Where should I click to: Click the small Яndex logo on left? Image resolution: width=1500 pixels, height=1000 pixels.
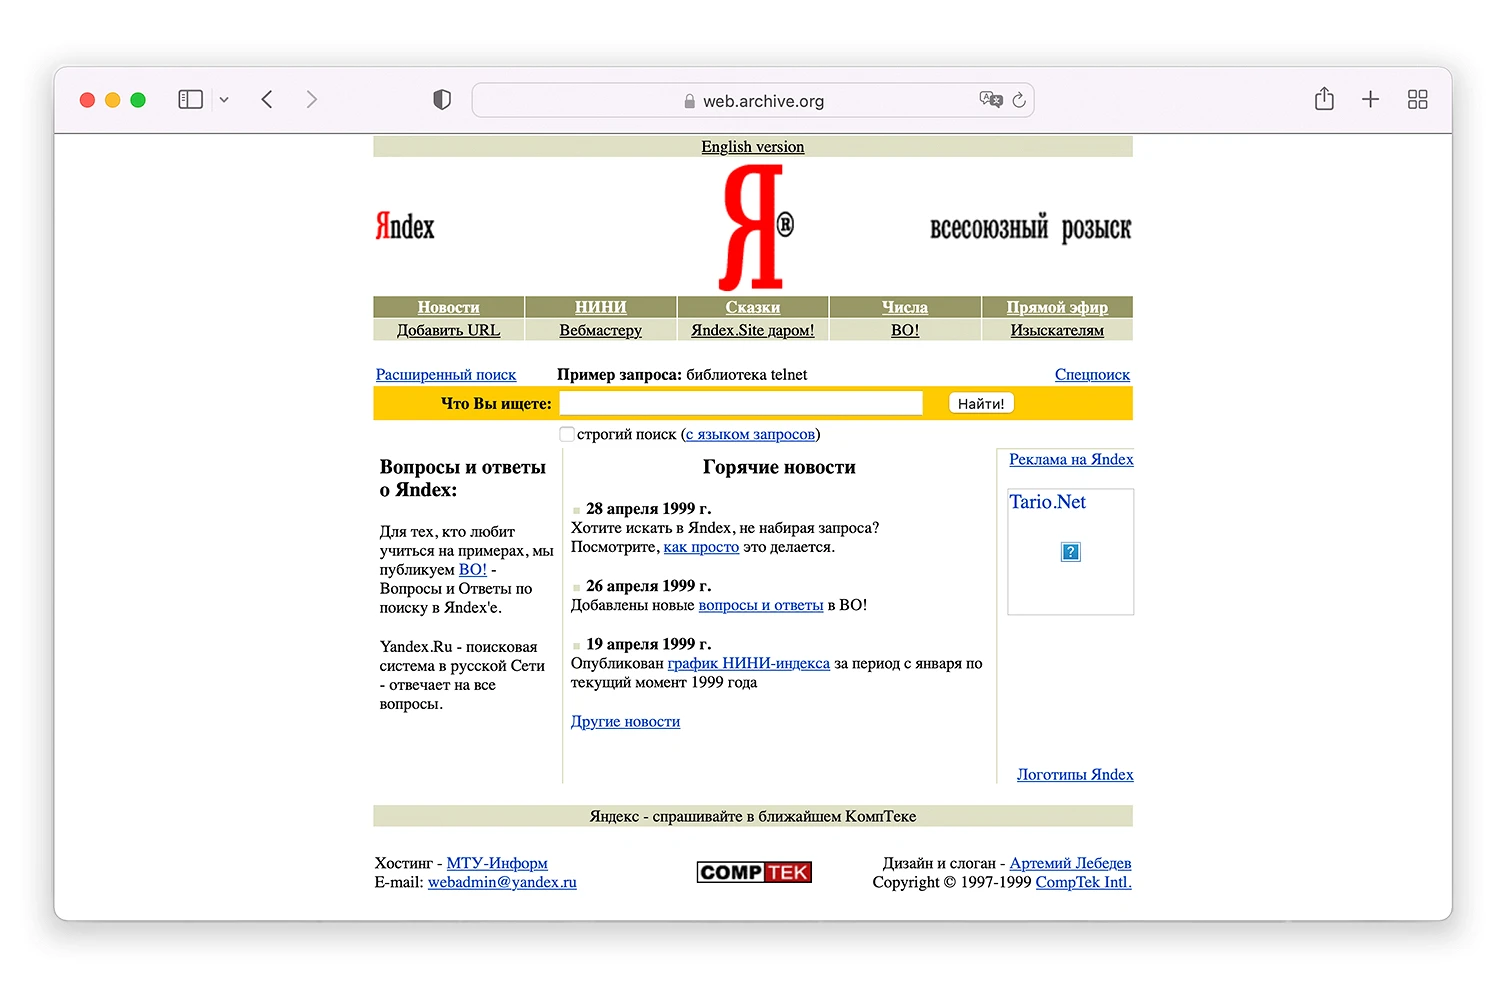coord(405,227)
